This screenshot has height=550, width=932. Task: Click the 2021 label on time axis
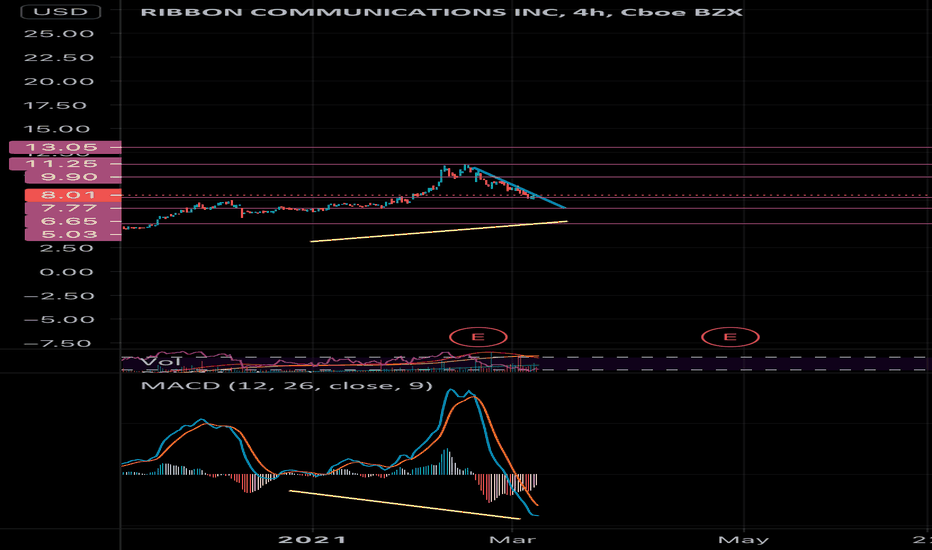click(x=312, y=540)
